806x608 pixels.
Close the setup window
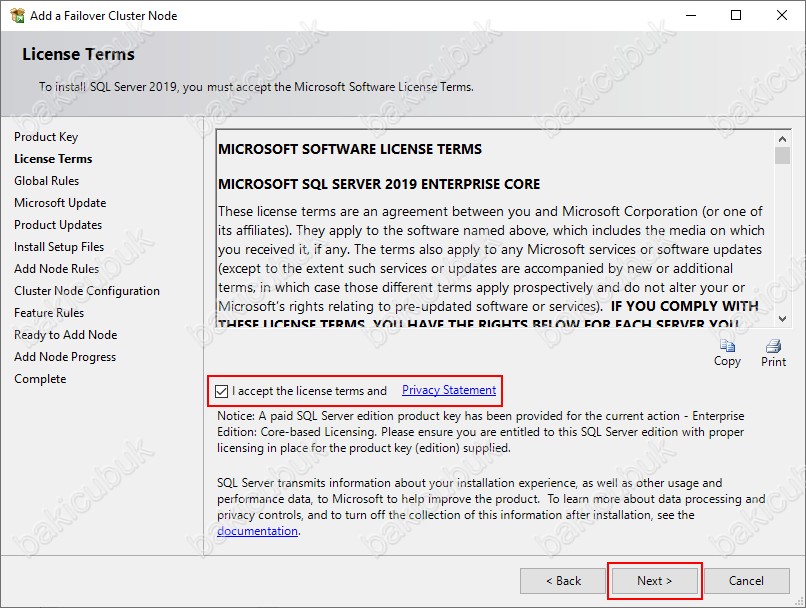pos(781,15)
